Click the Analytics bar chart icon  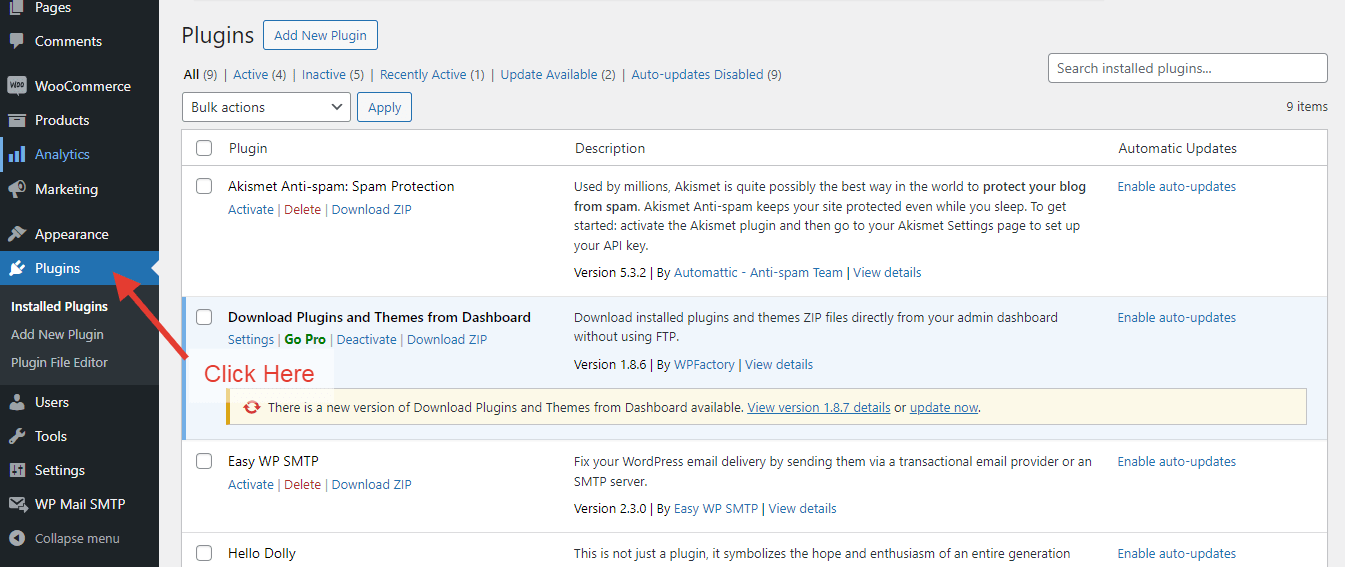click(x=17, y=154)
